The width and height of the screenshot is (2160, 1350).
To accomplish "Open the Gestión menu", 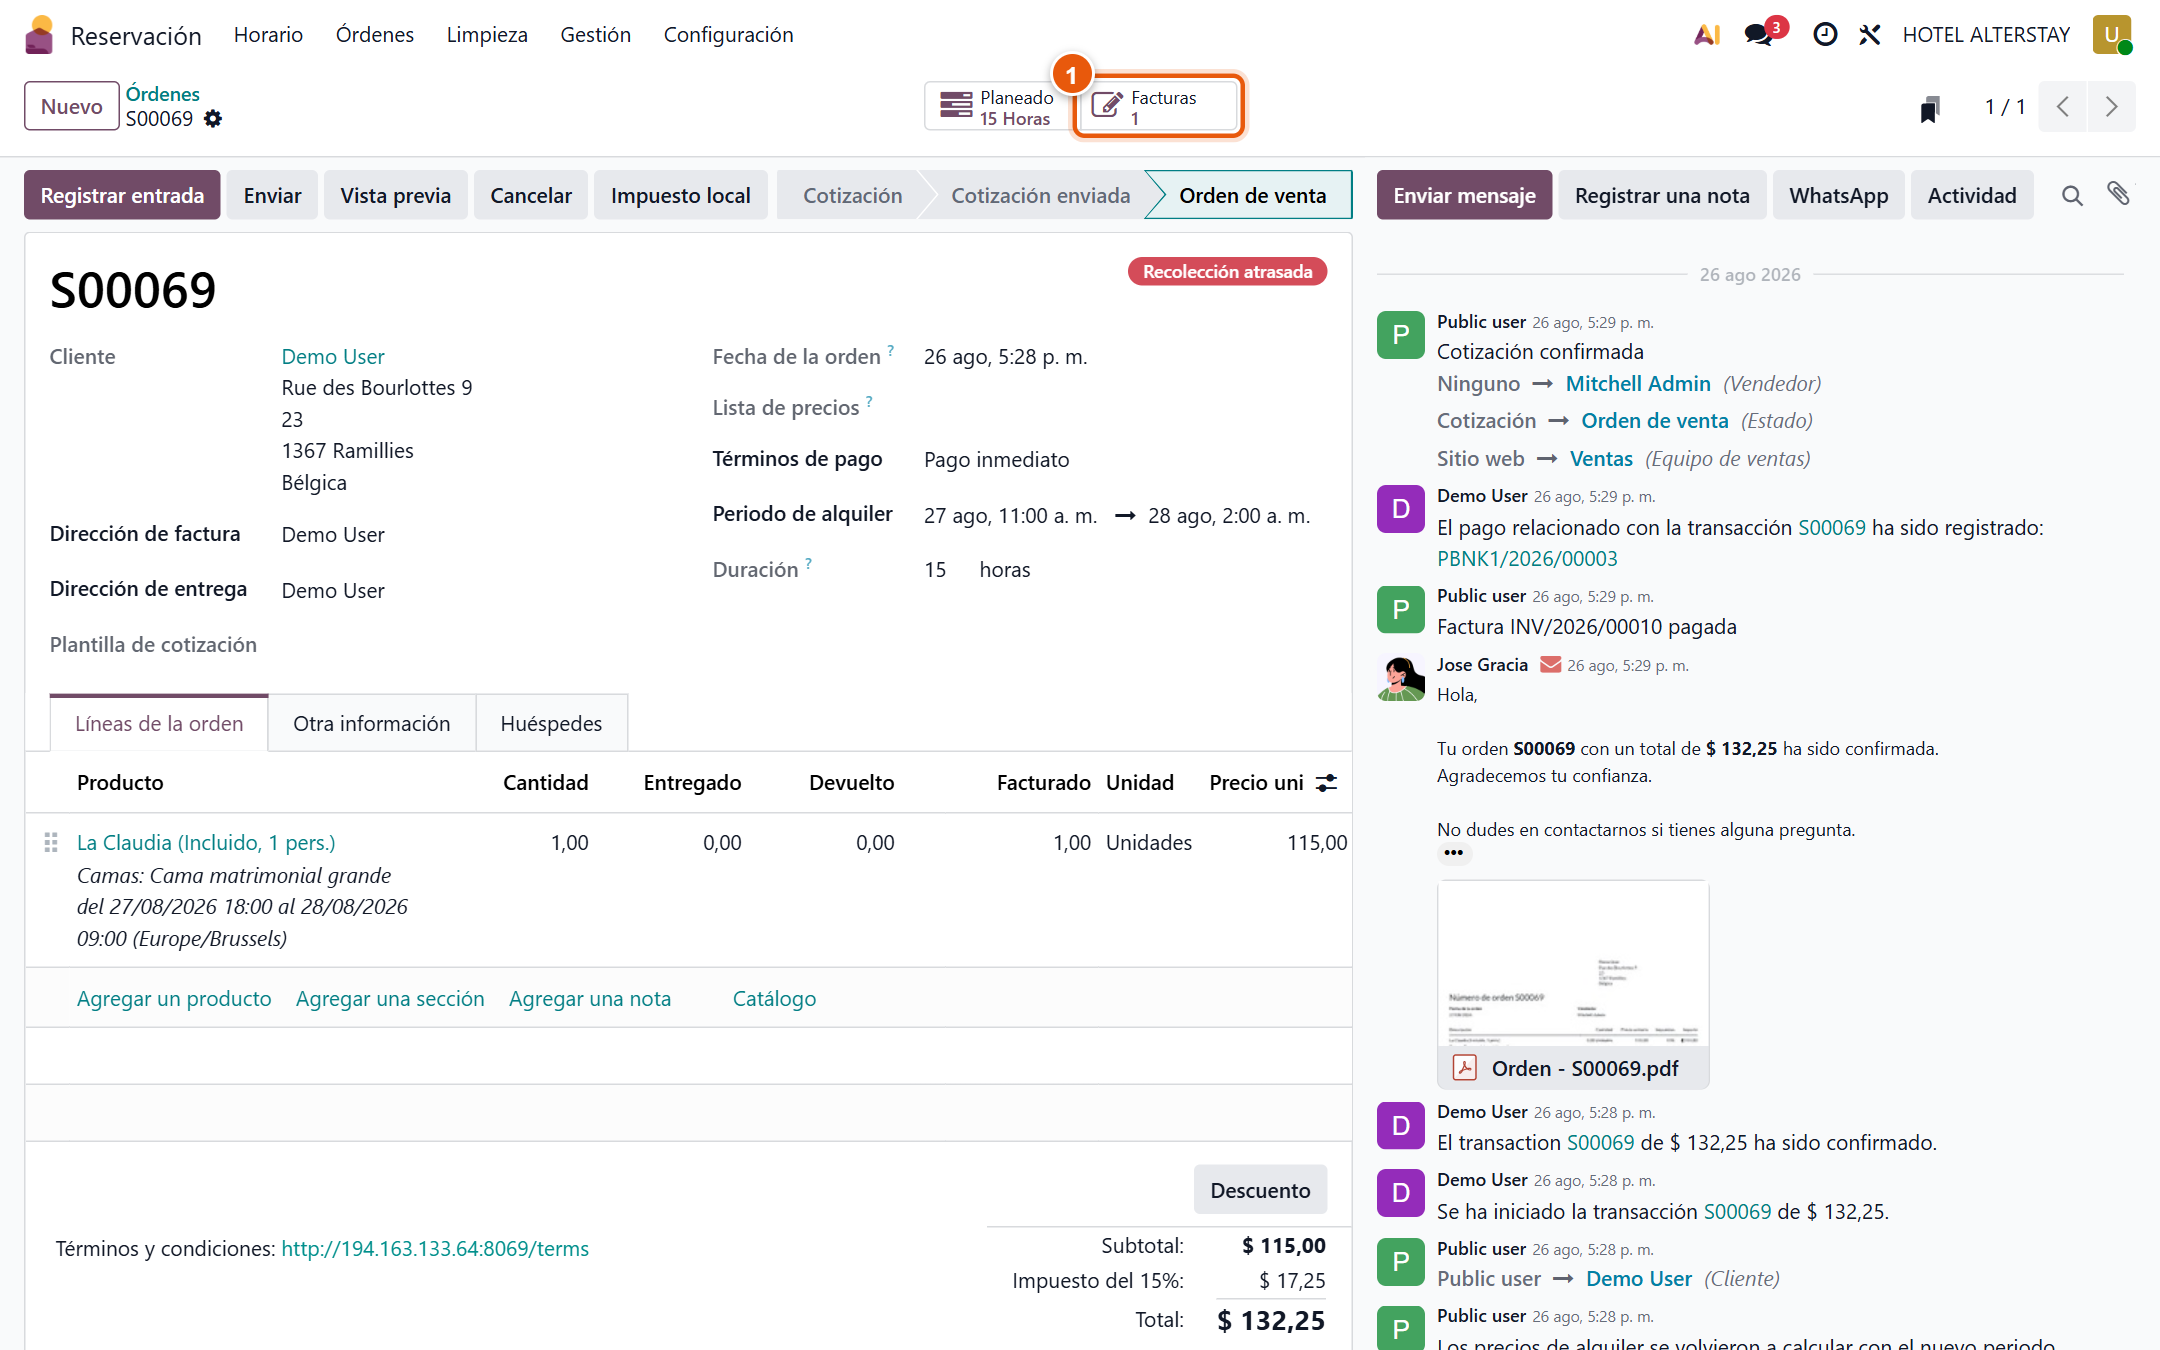I will [596, 35].
